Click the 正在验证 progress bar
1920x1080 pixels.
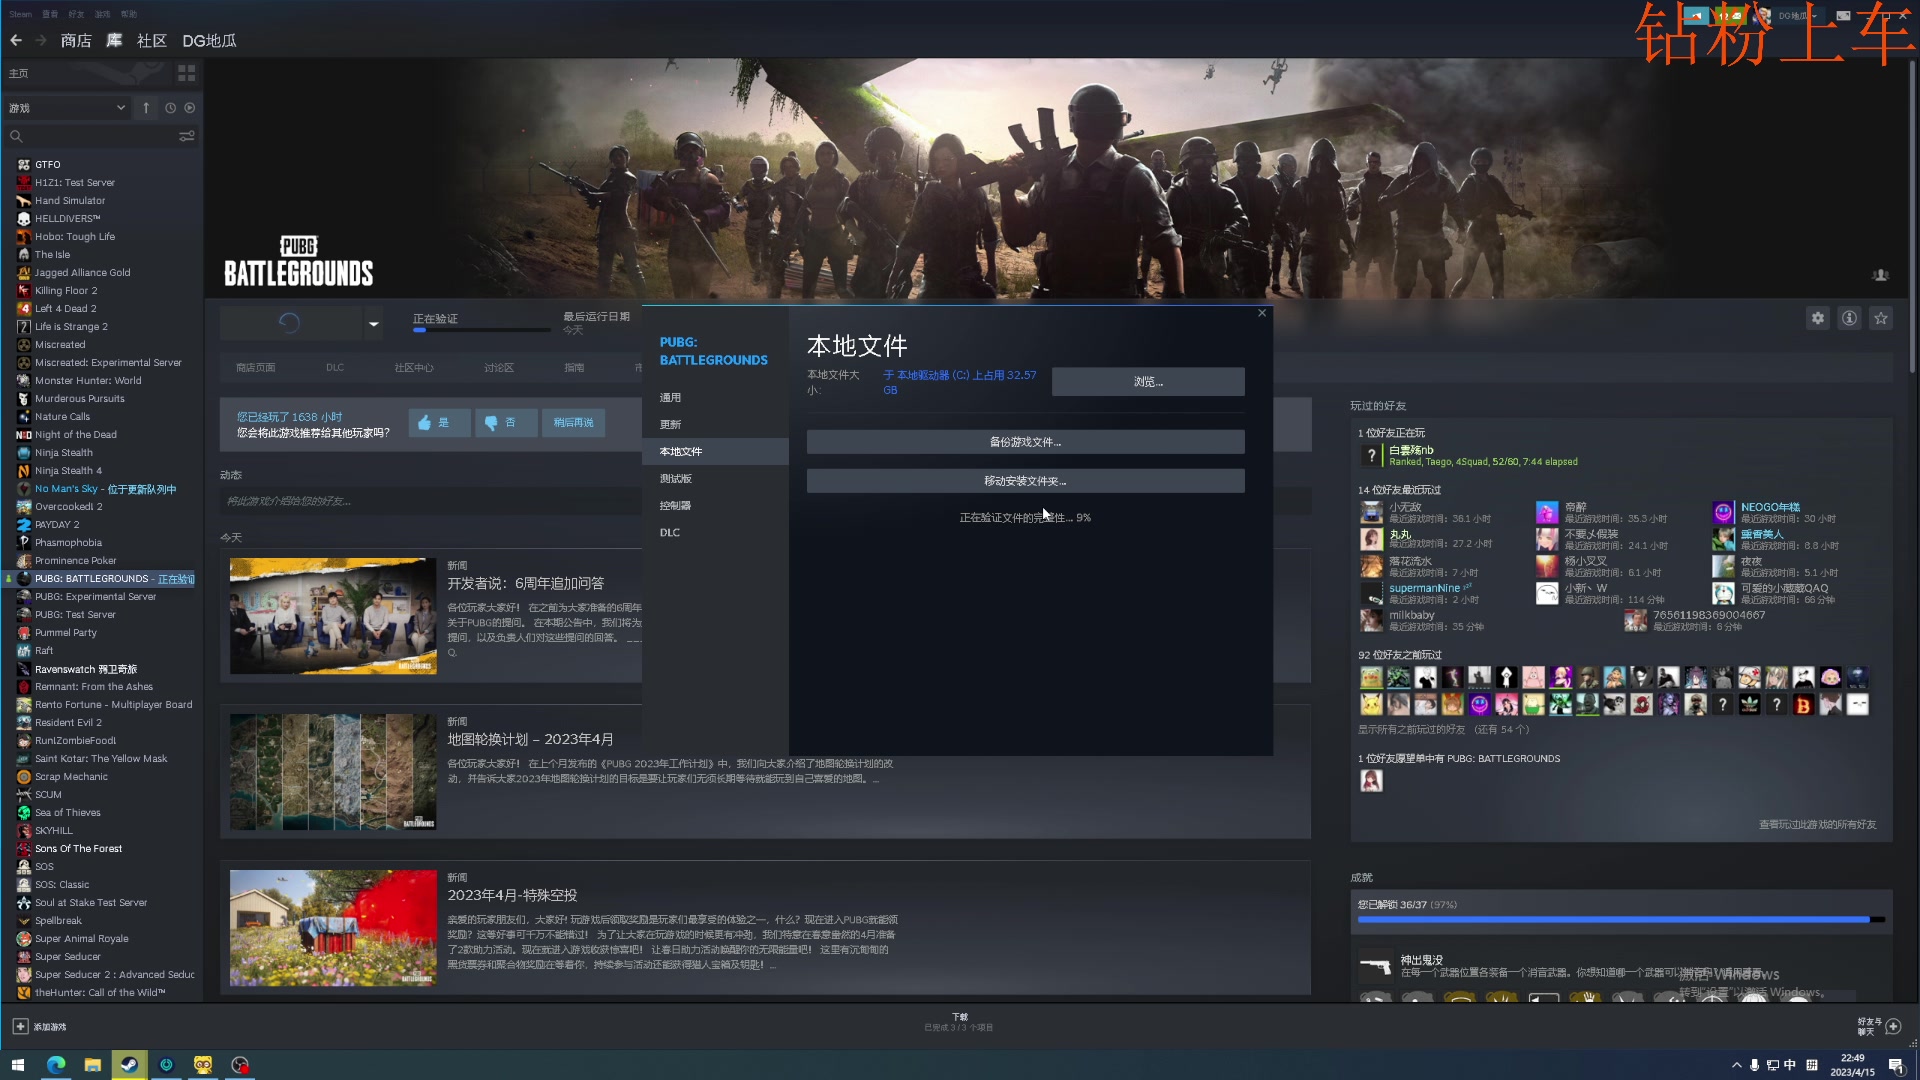click(481, 329)
